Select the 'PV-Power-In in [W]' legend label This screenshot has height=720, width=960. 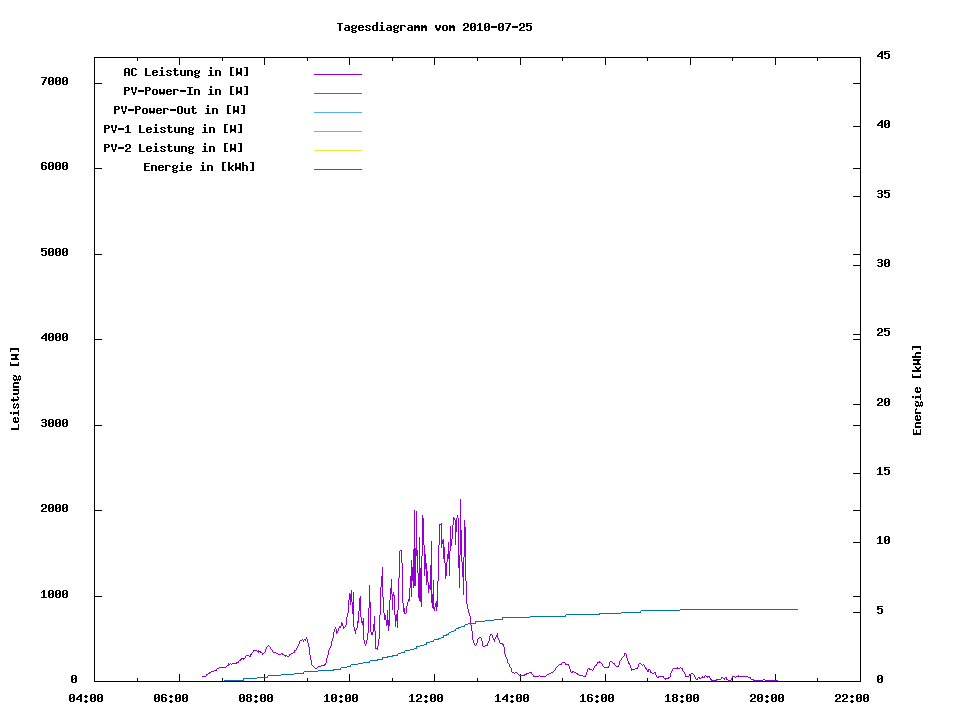tap(193, 91)
